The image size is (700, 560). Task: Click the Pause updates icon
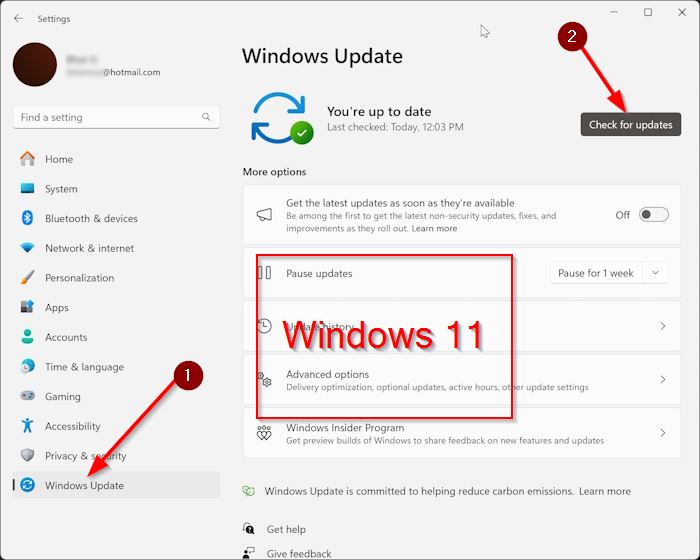pyautogui.click(x=264, y=273)
